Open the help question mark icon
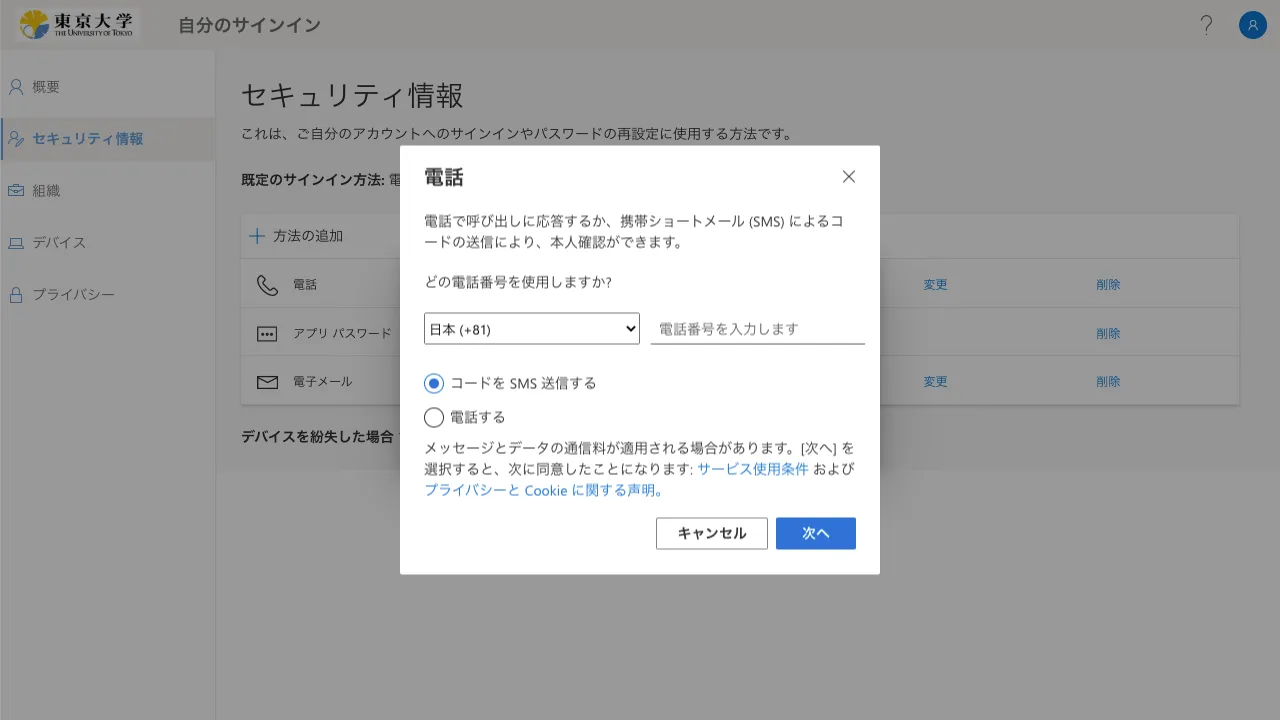 pyautogui.click(x=1206, y=25)
